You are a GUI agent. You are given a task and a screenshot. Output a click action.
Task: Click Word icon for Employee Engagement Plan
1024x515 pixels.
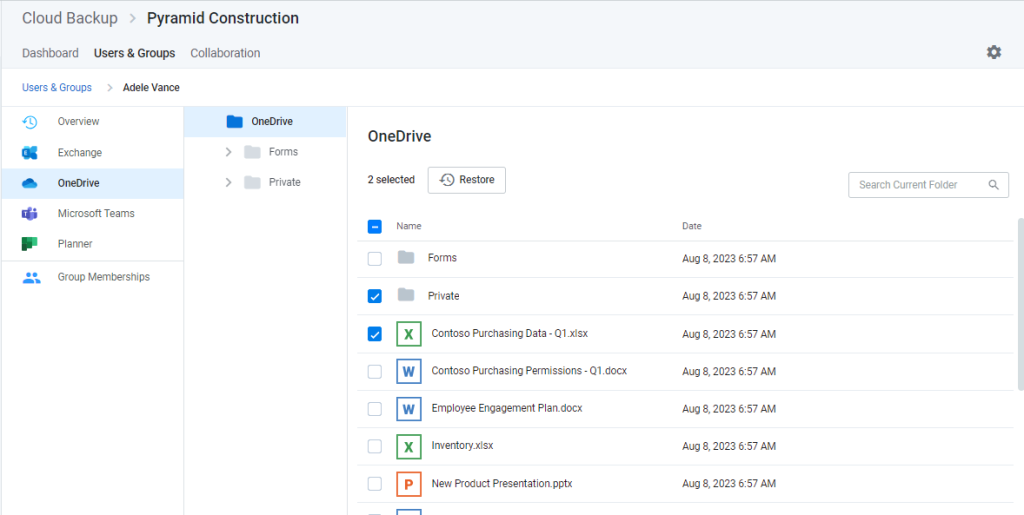409,409
